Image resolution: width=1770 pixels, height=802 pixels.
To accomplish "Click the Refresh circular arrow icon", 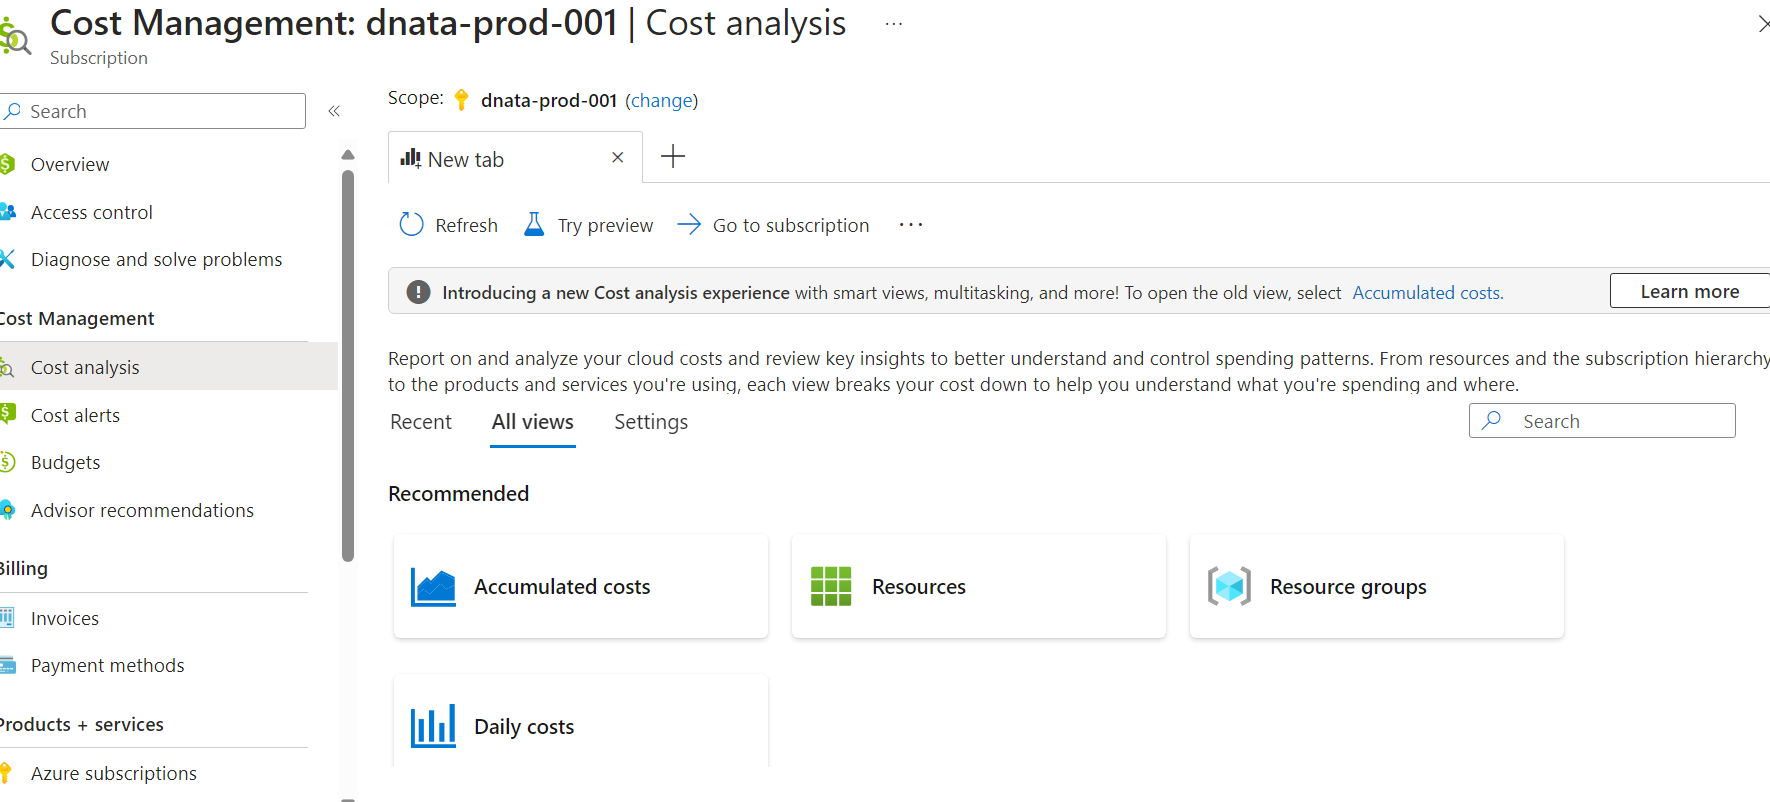I will pyautogui.click(x=411, y=224).
